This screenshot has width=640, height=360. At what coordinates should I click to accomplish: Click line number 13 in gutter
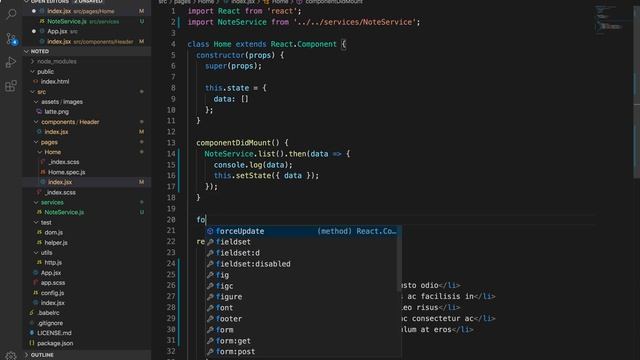coord(171,143)
